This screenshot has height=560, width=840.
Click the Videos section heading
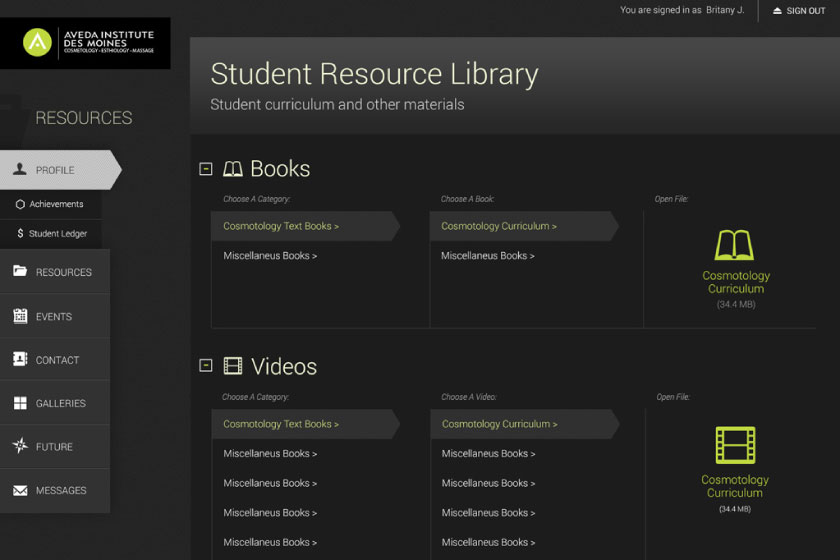284,367
